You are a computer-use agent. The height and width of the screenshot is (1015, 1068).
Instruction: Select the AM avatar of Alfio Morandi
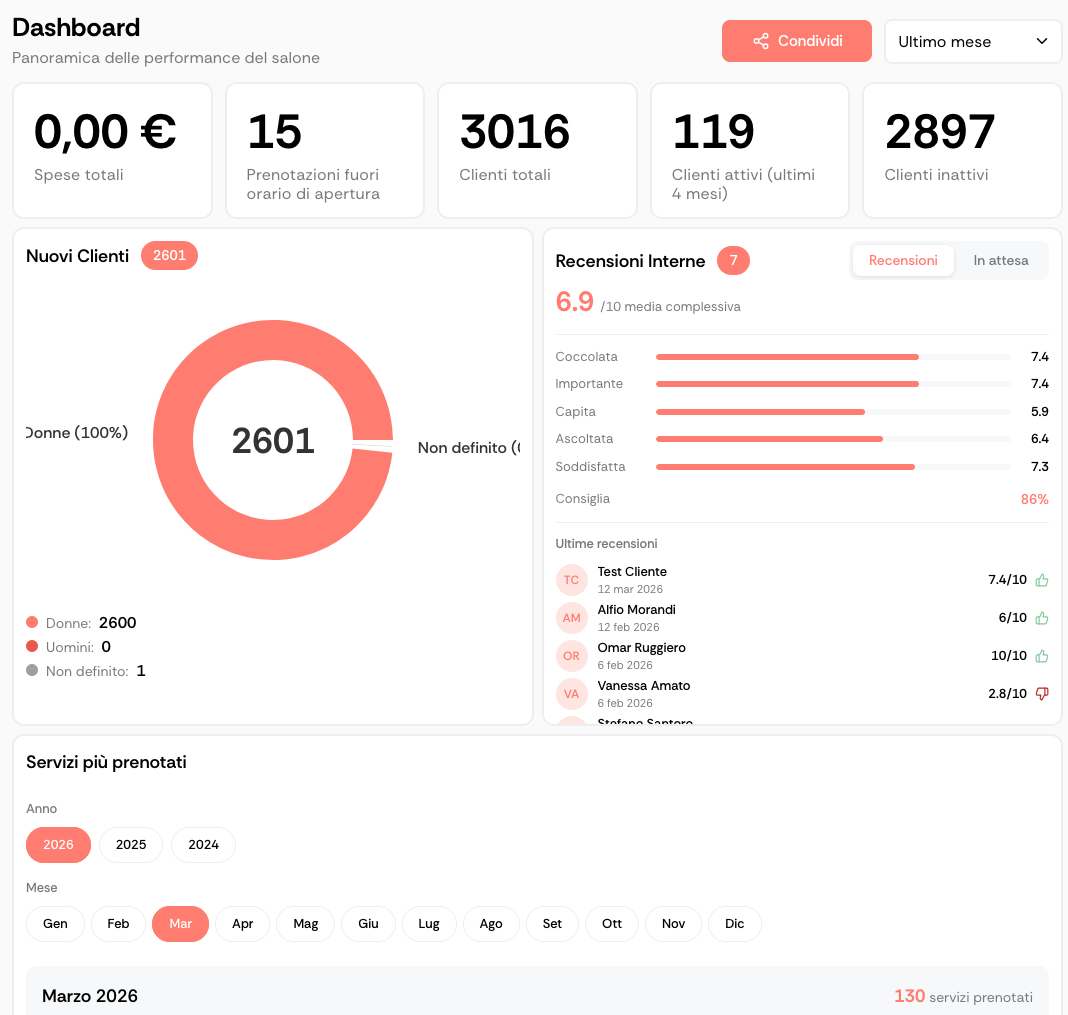click(x=571, y=618)
